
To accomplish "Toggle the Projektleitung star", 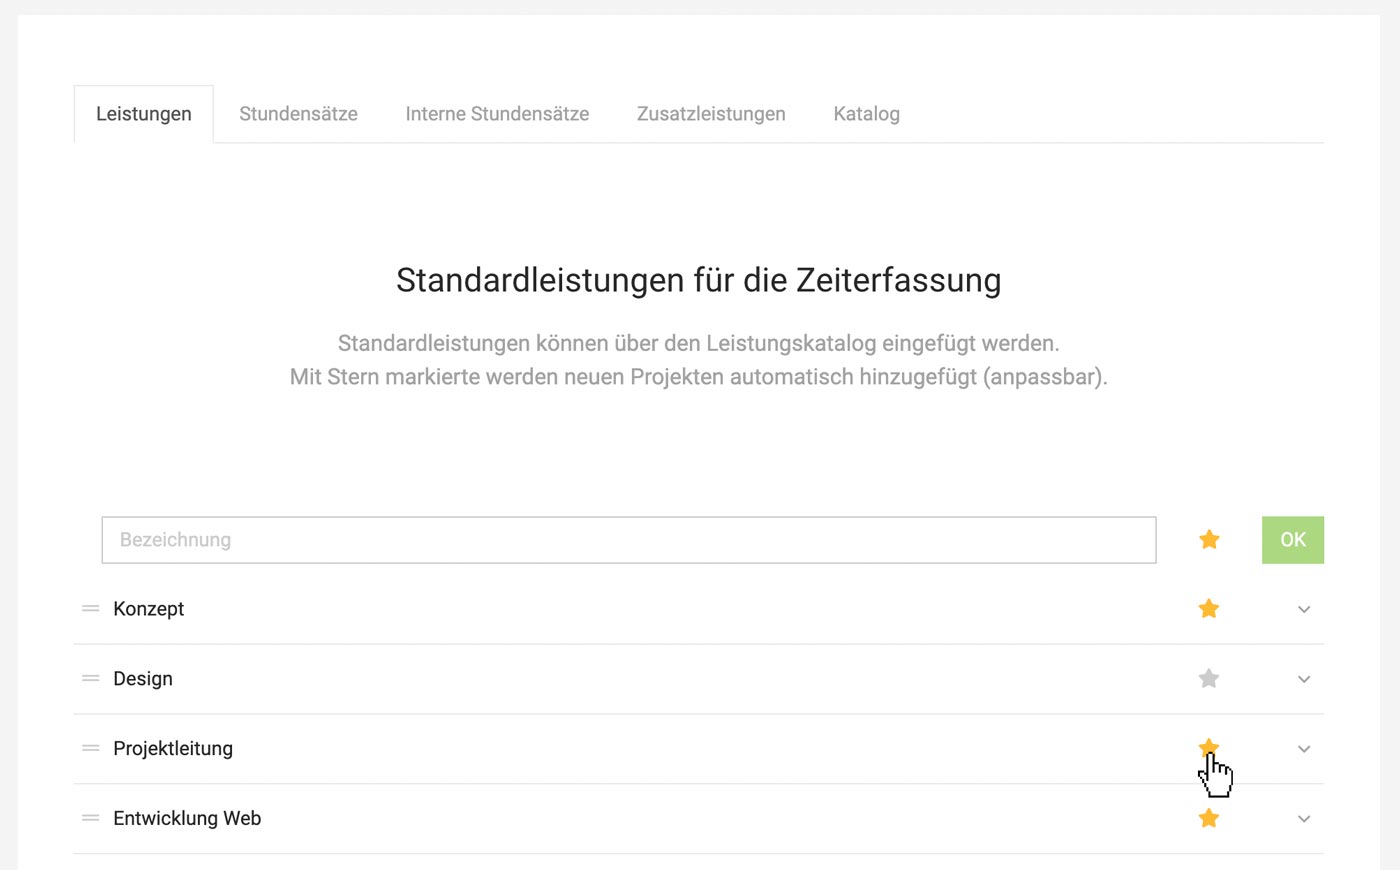I will point(1209,748).
